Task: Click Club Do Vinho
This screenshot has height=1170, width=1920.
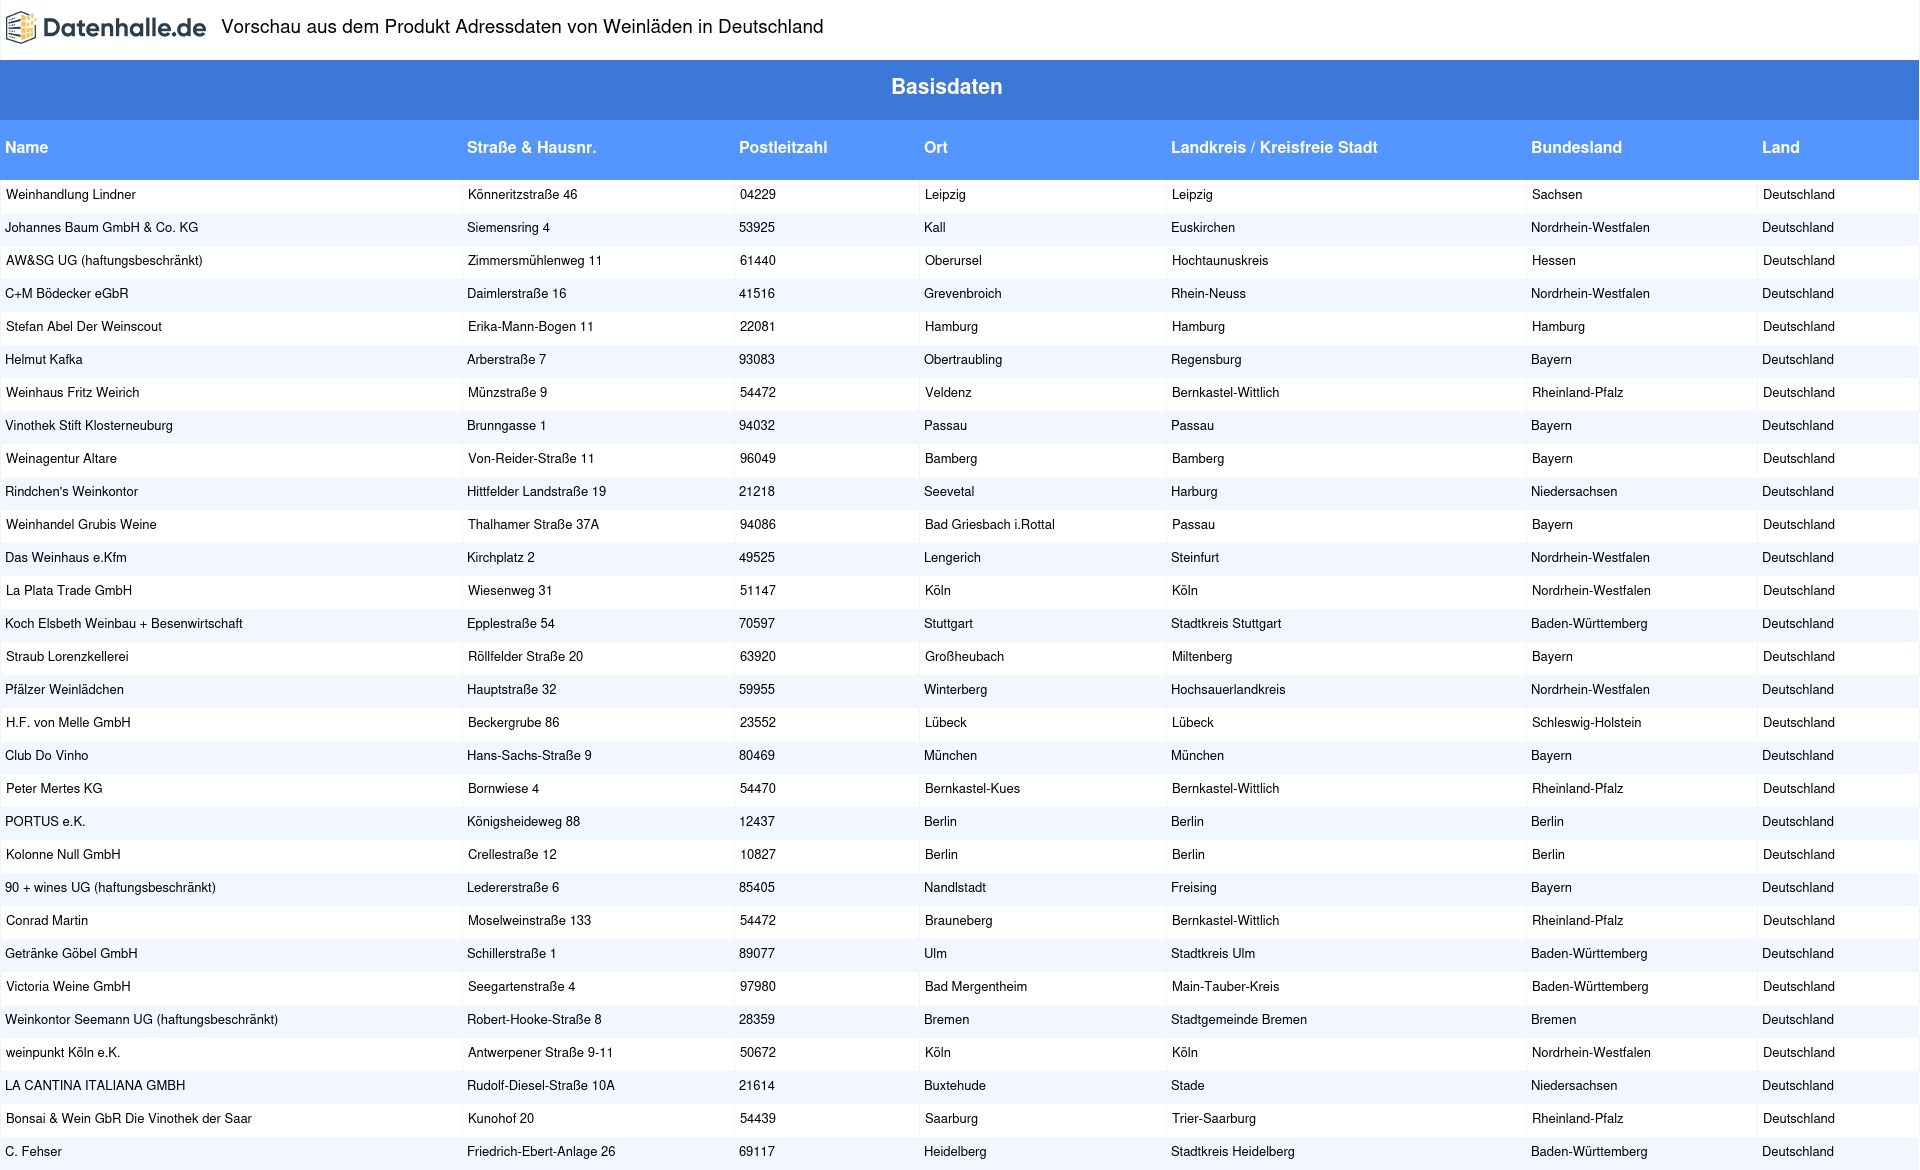Action: coord(47,756)
